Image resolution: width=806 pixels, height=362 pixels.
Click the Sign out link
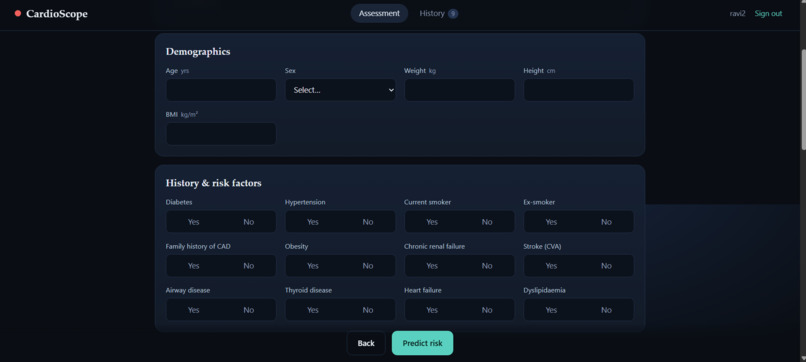[x=768, y=13]
